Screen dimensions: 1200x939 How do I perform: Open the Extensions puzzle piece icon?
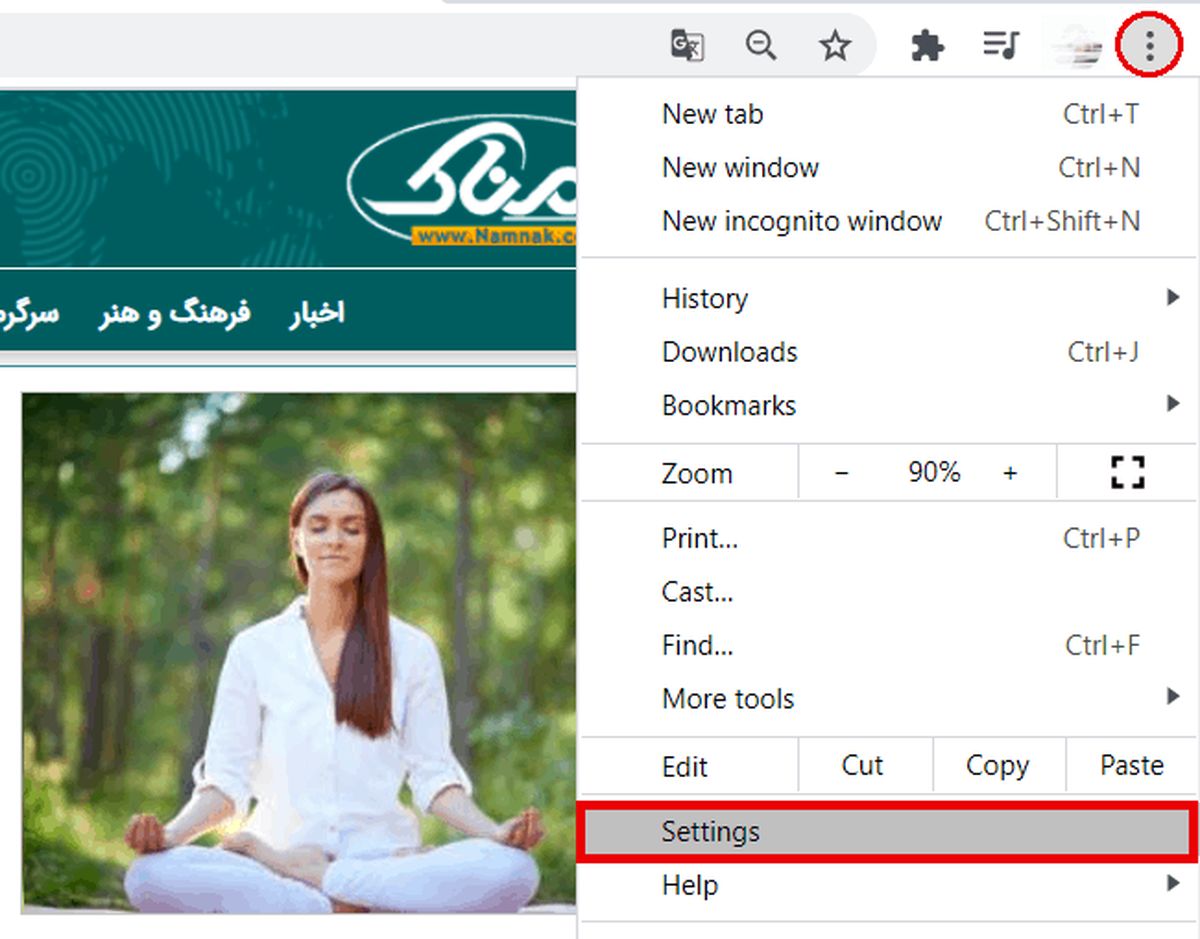pyautogui.click(x=928, y=45)
